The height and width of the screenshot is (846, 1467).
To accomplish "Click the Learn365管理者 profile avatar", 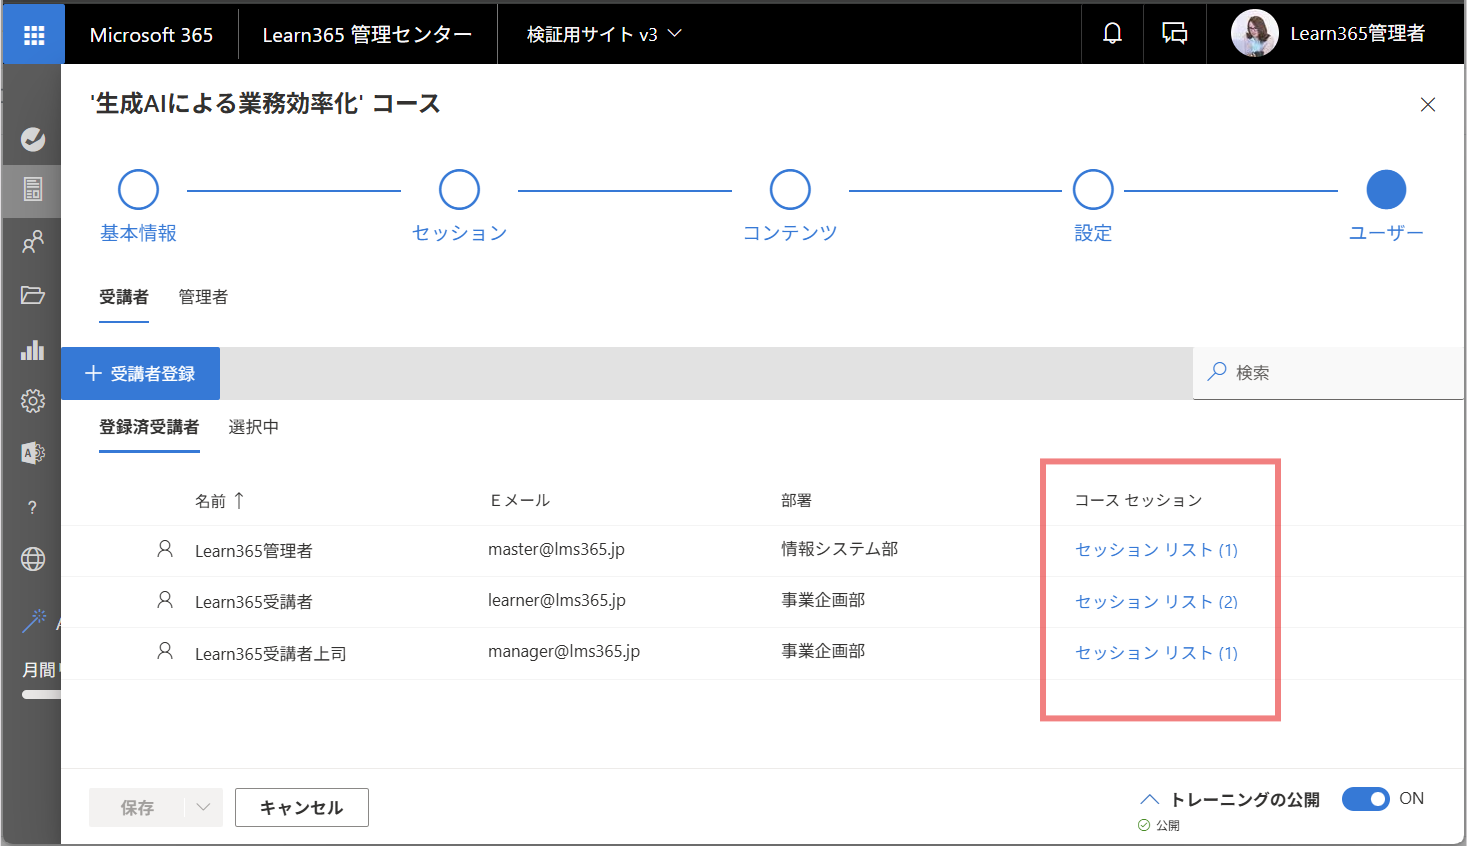I will click(1254, 34).
